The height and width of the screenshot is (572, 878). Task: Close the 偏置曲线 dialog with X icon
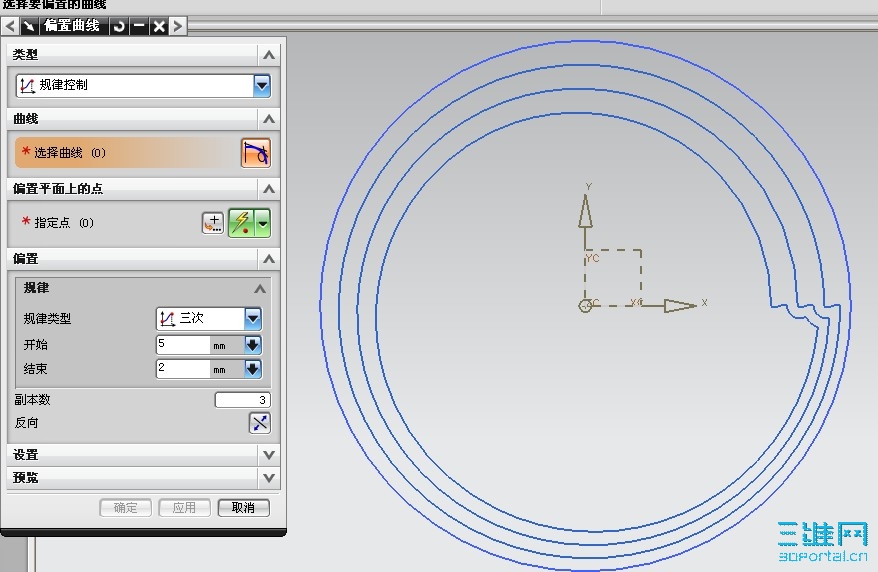(159, 26)
